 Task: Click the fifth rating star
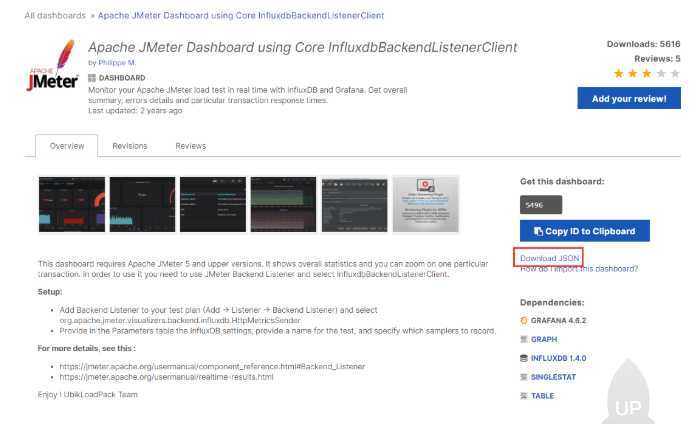(x=675, y=73)
